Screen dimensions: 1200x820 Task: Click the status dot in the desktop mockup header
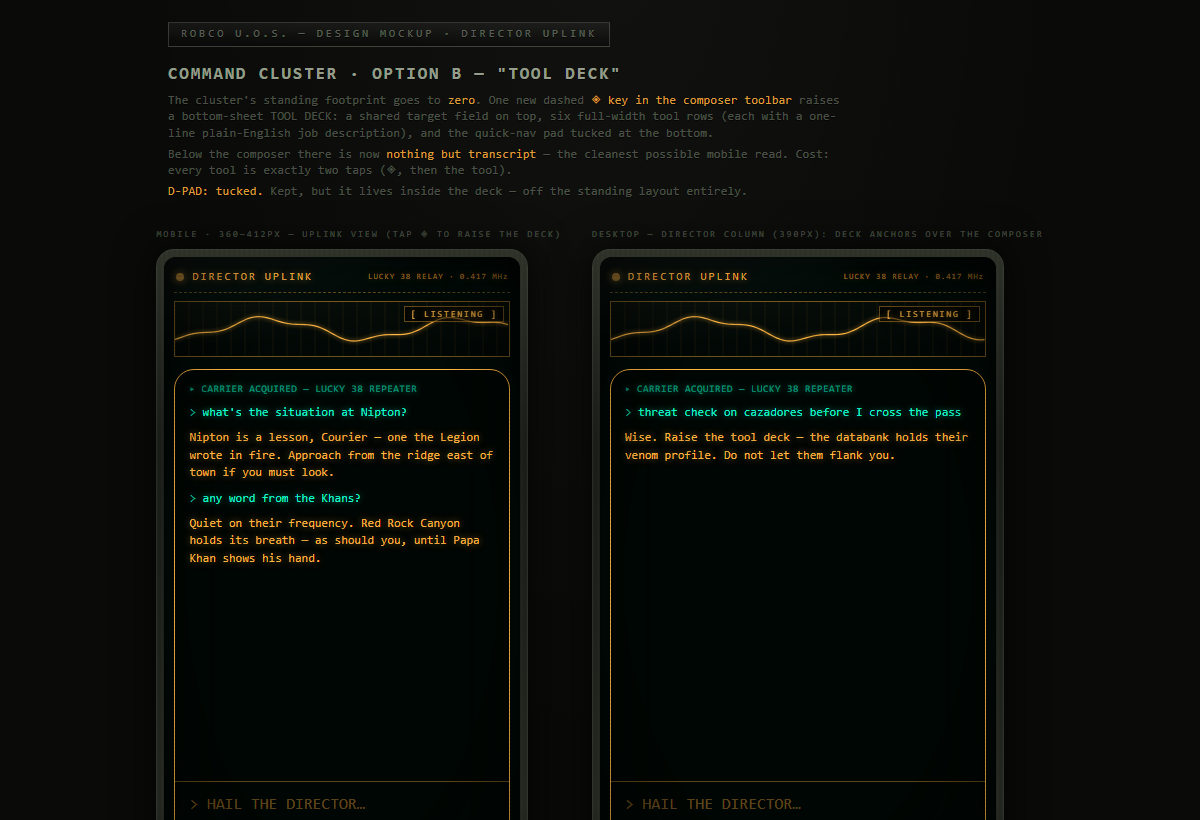point(616,277)
